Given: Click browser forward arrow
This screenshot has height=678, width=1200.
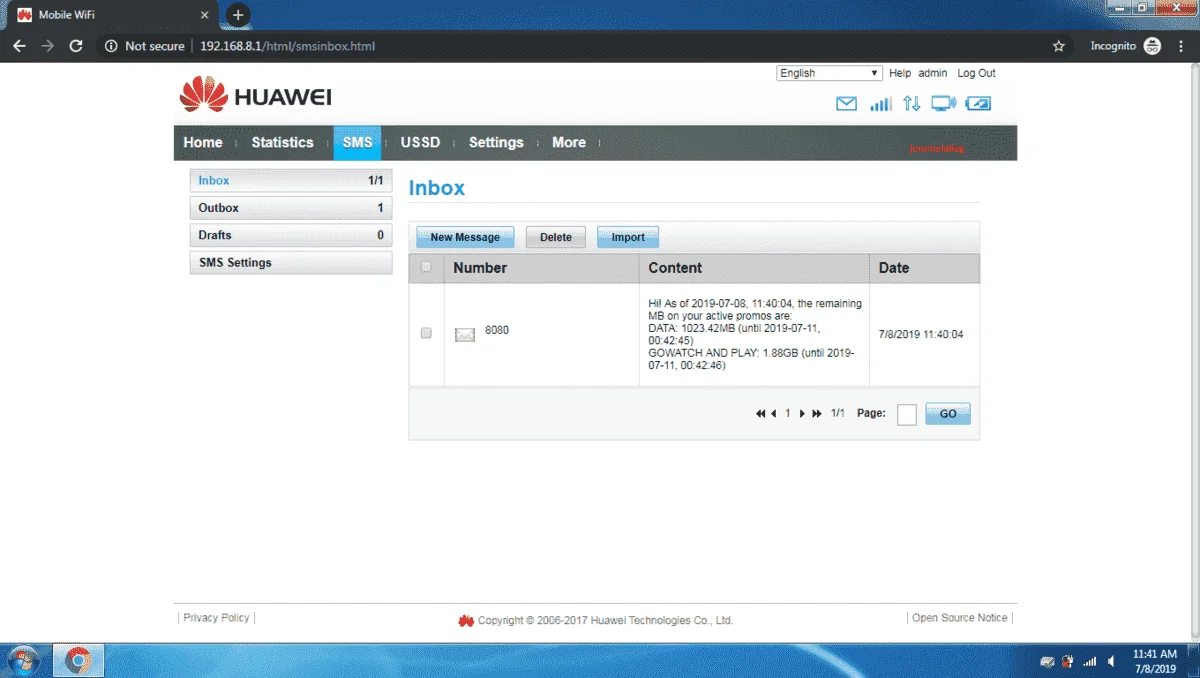Looking at the screenshot, I should point(47,46).
